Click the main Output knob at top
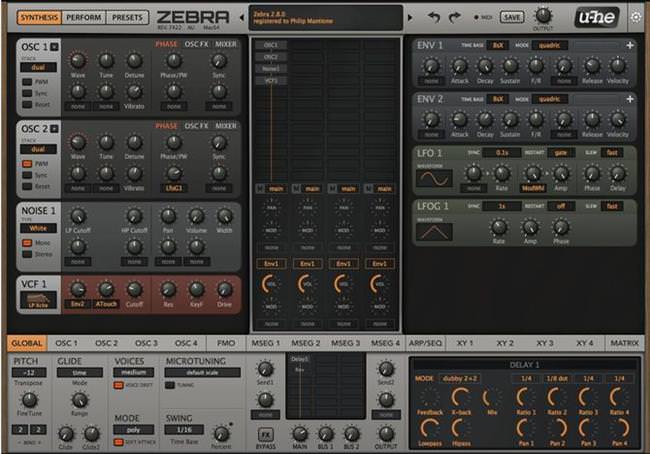 pyautogui.click(x=543, y=16)
